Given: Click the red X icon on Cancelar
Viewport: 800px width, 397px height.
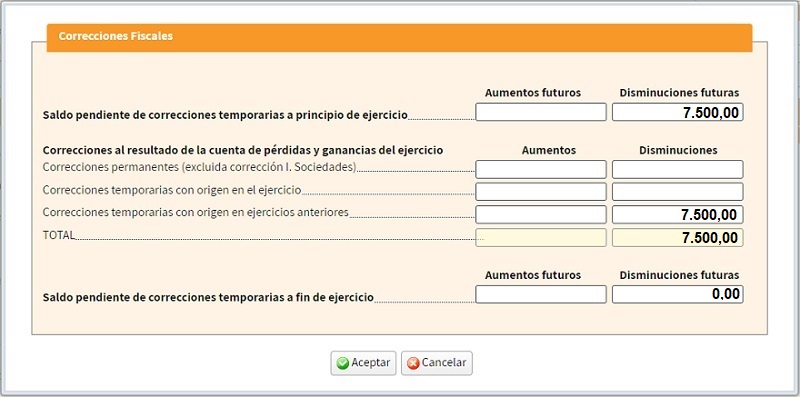Looking at the screenshot, I should 413,363.
